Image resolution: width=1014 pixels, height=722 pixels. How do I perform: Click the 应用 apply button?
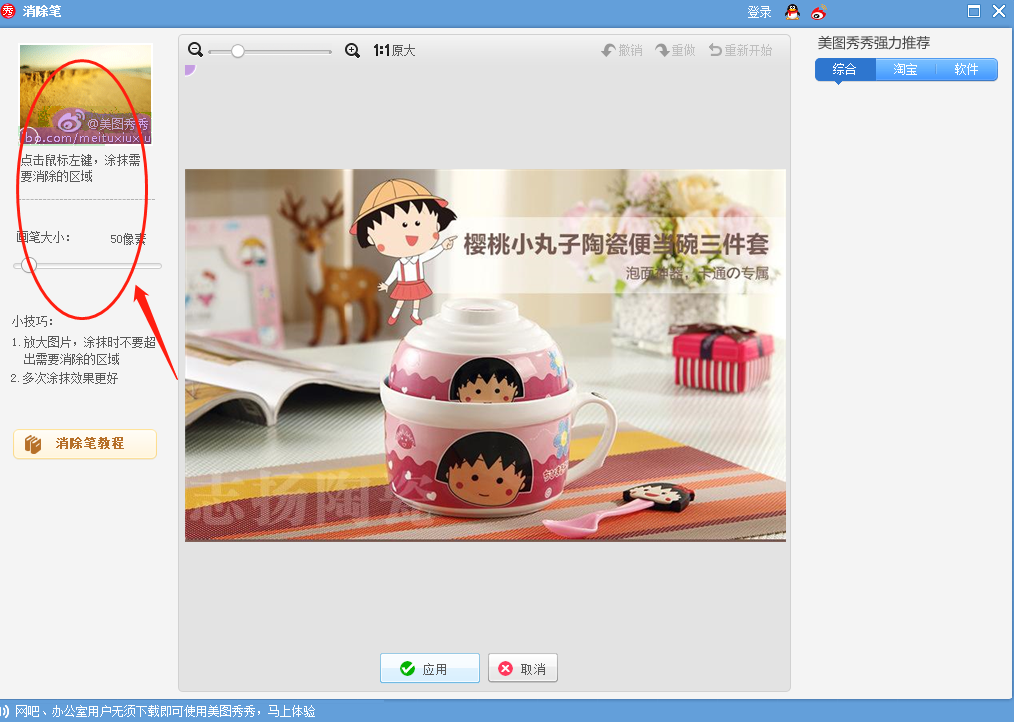pyautogui.click(x=430, y=668)
